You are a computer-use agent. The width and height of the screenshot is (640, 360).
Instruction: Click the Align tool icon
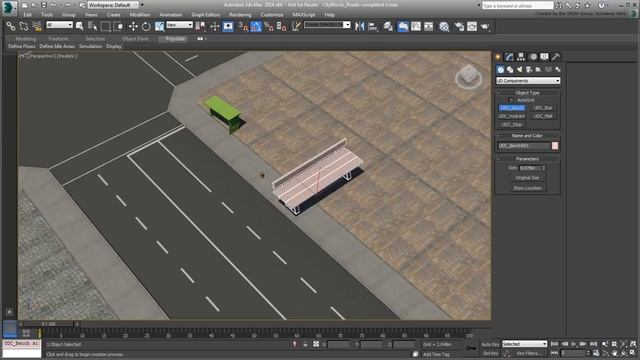point(373,27)
